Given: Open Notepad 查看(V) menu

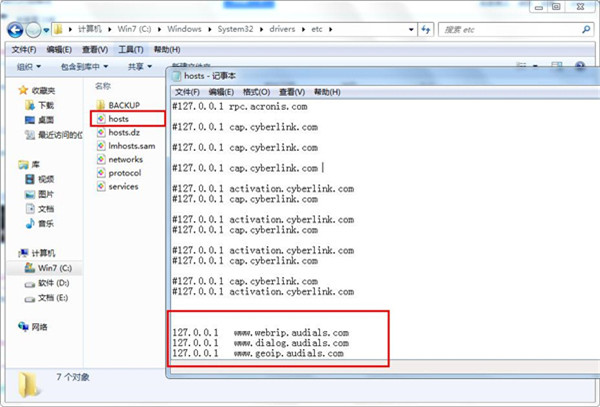Looking at the screenshot, I should click(292, 92).
